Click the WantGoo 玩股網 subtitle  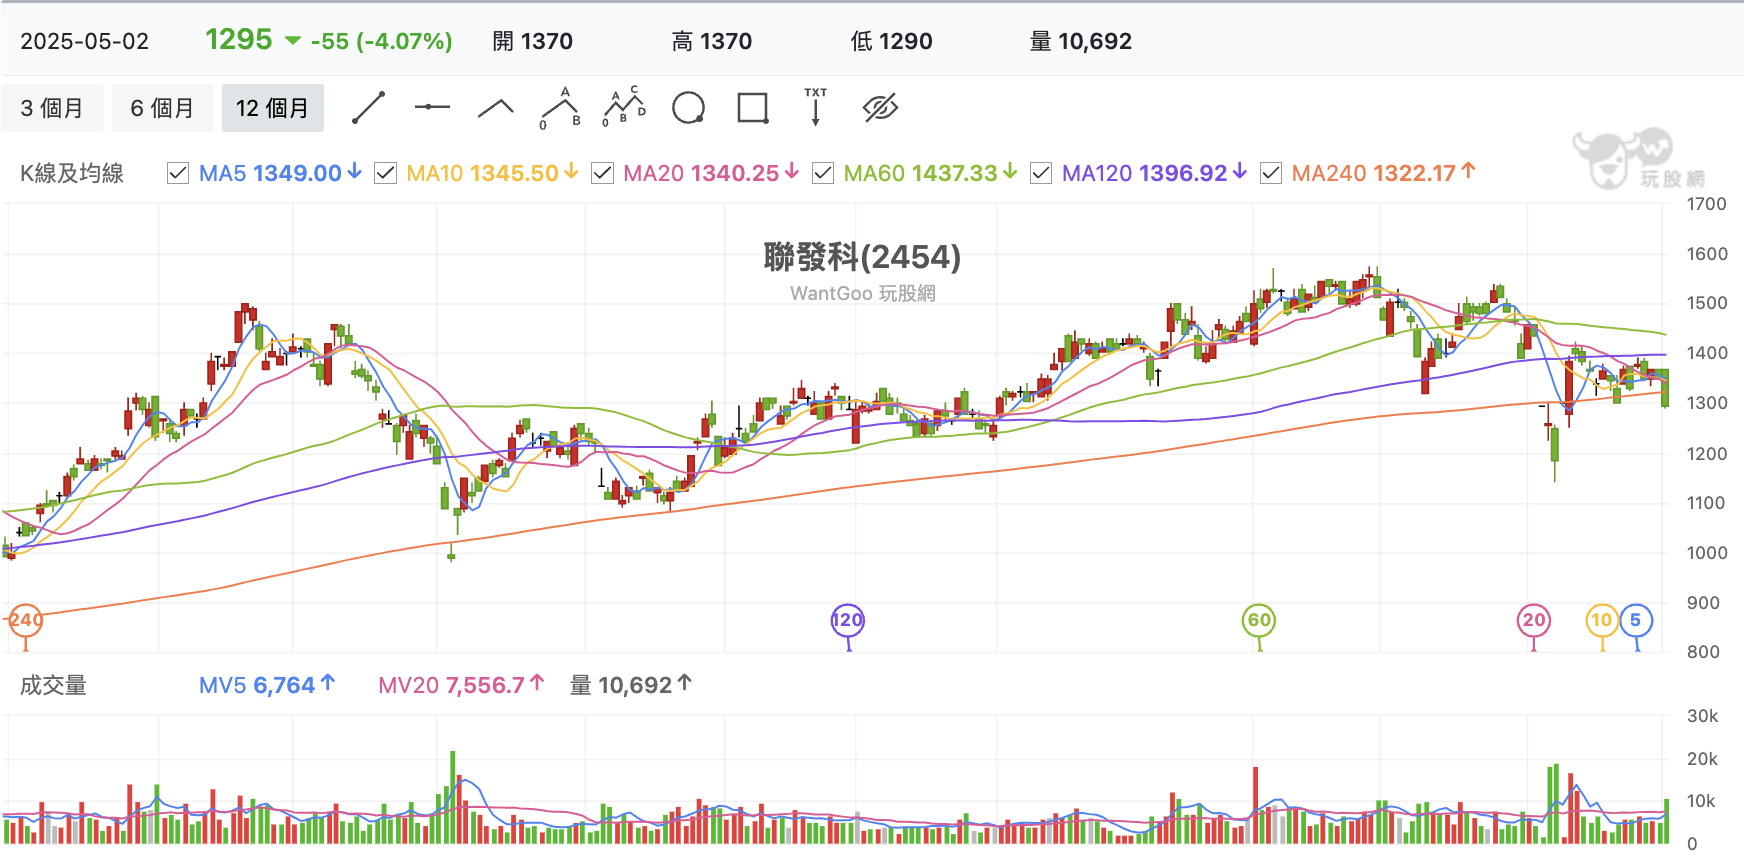pyautogui.click(x=862, y=293)
